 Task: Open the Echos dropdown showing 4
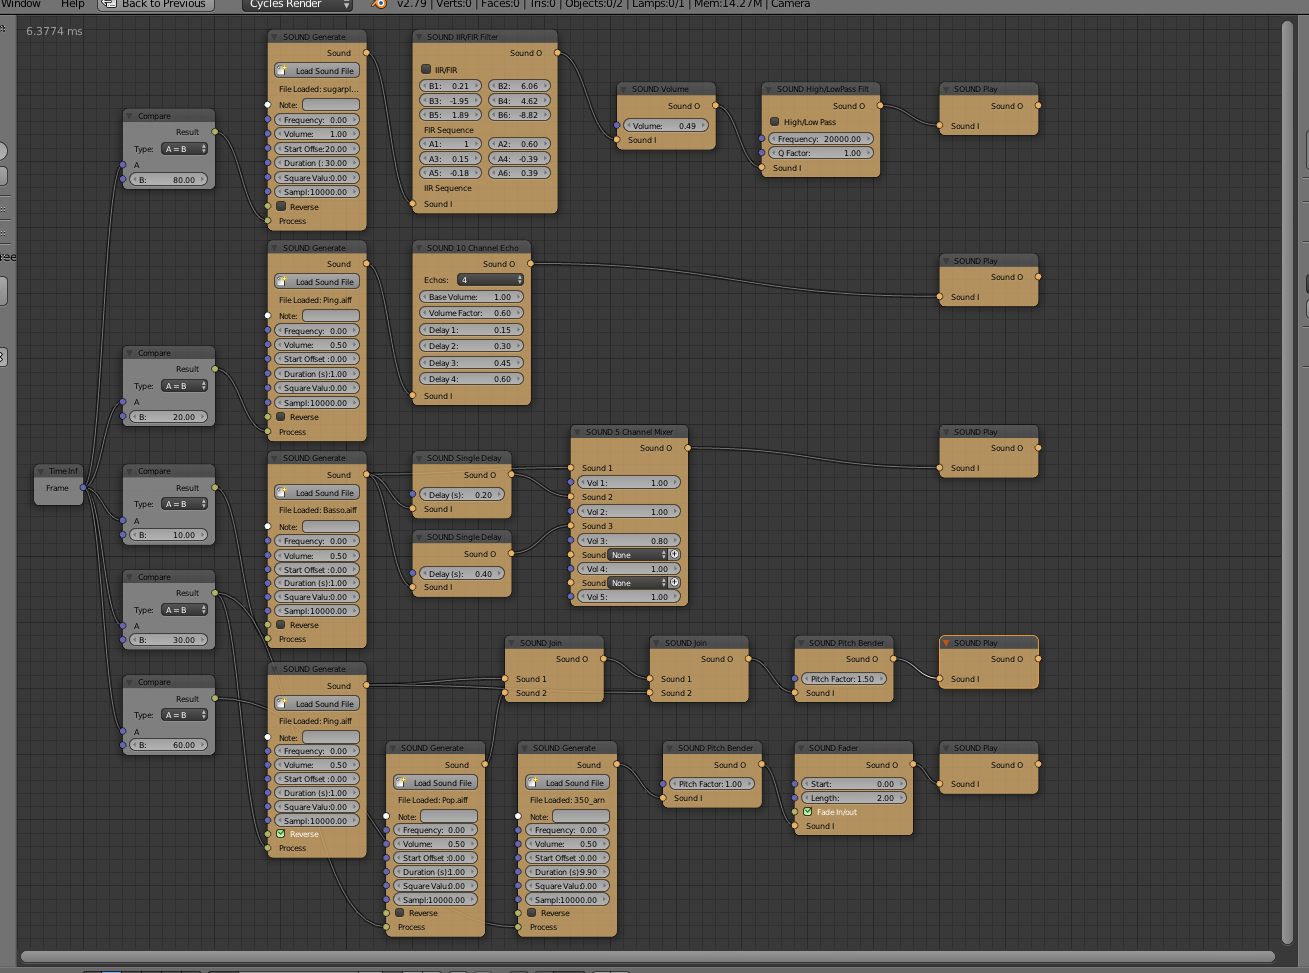[x=490, y=280]
